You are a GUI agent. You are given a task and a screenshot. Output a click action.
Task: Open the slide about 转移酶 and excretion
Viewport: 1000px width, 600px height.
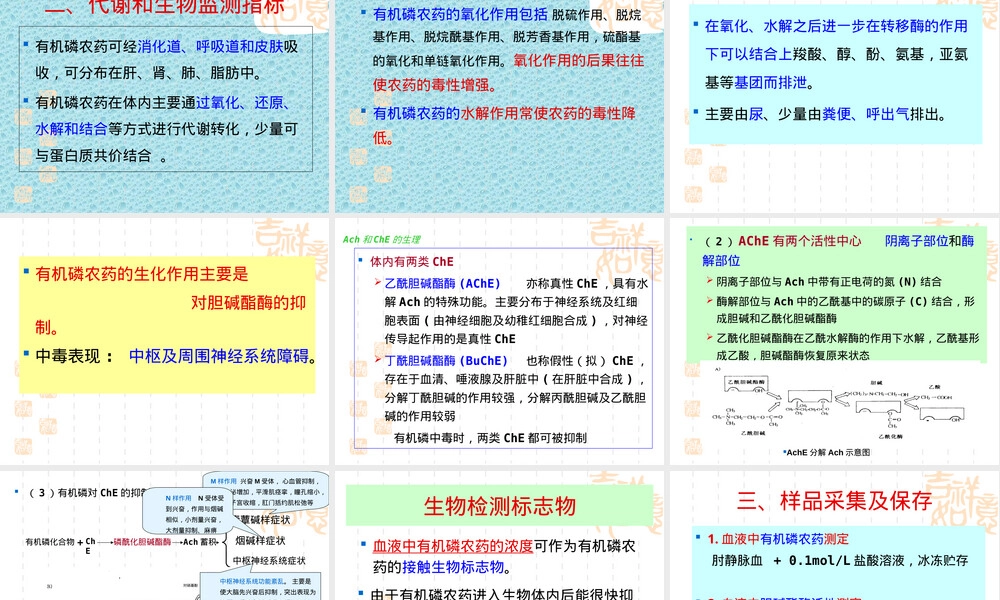click(x=835, y=106)
